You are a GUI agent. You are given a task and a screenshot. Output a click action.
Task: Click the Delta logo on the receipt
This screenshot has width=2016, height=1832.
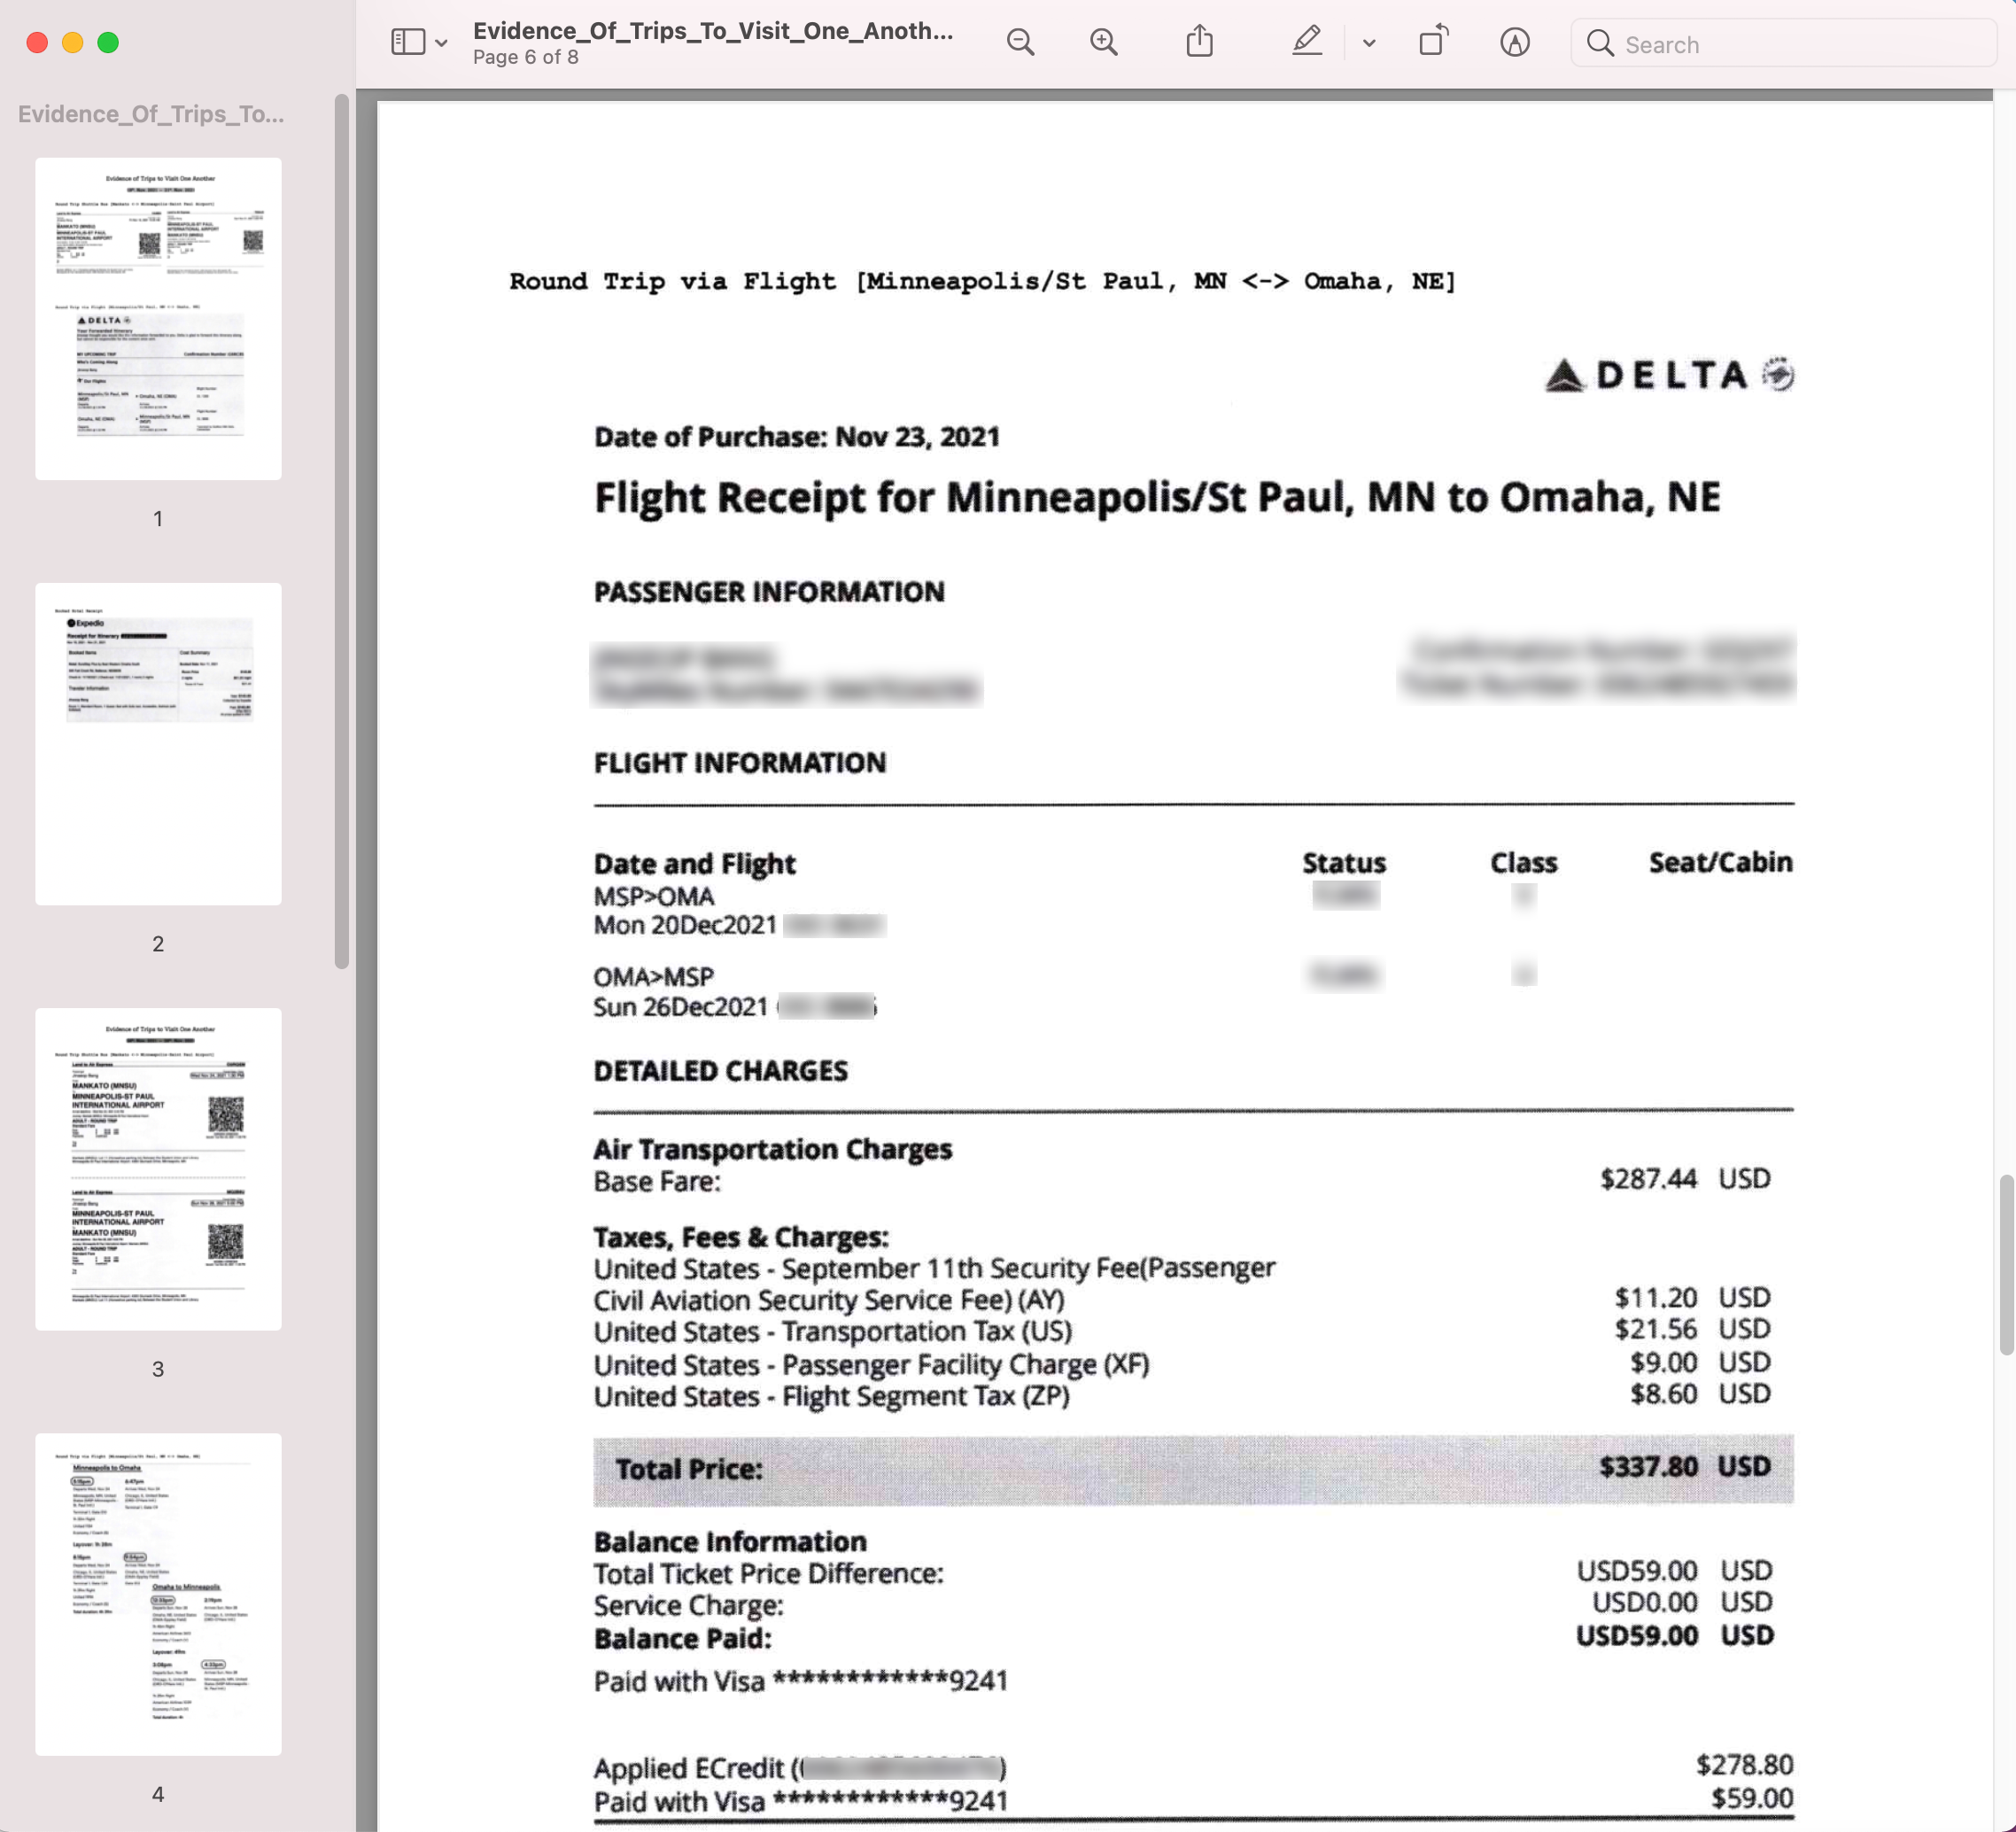[1669, 375]
